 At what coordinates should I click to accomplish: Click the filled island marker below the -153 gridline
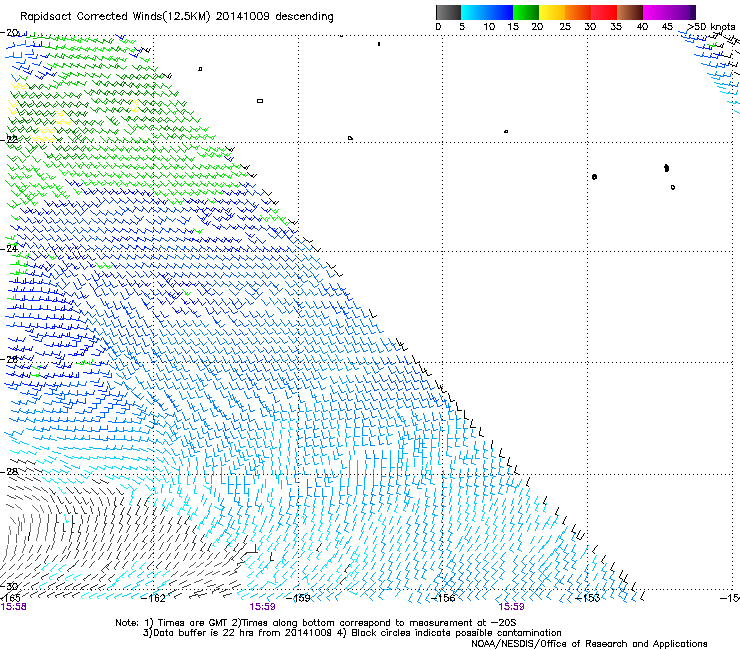594,177
